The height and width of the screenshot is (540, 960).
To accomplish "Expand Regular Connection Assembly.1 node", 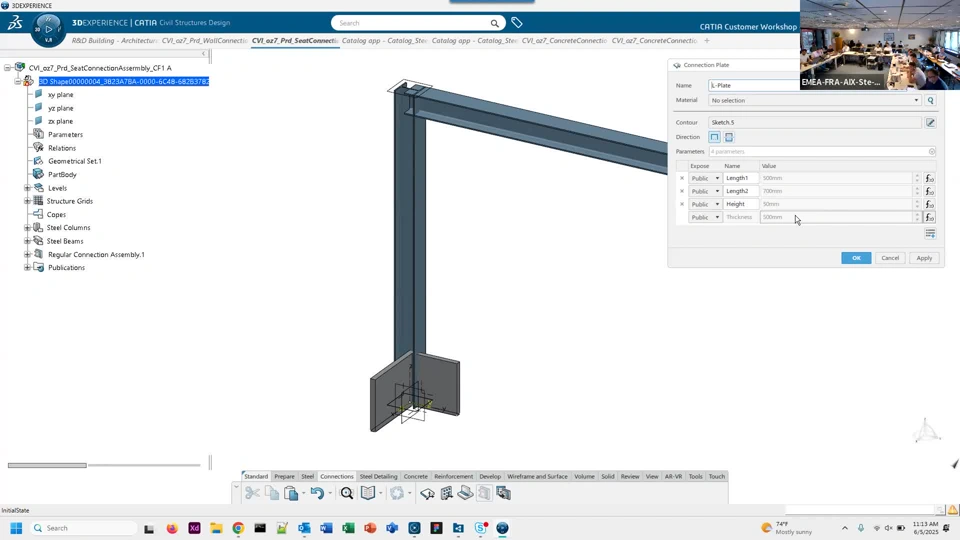I will (x=27, y=254).
